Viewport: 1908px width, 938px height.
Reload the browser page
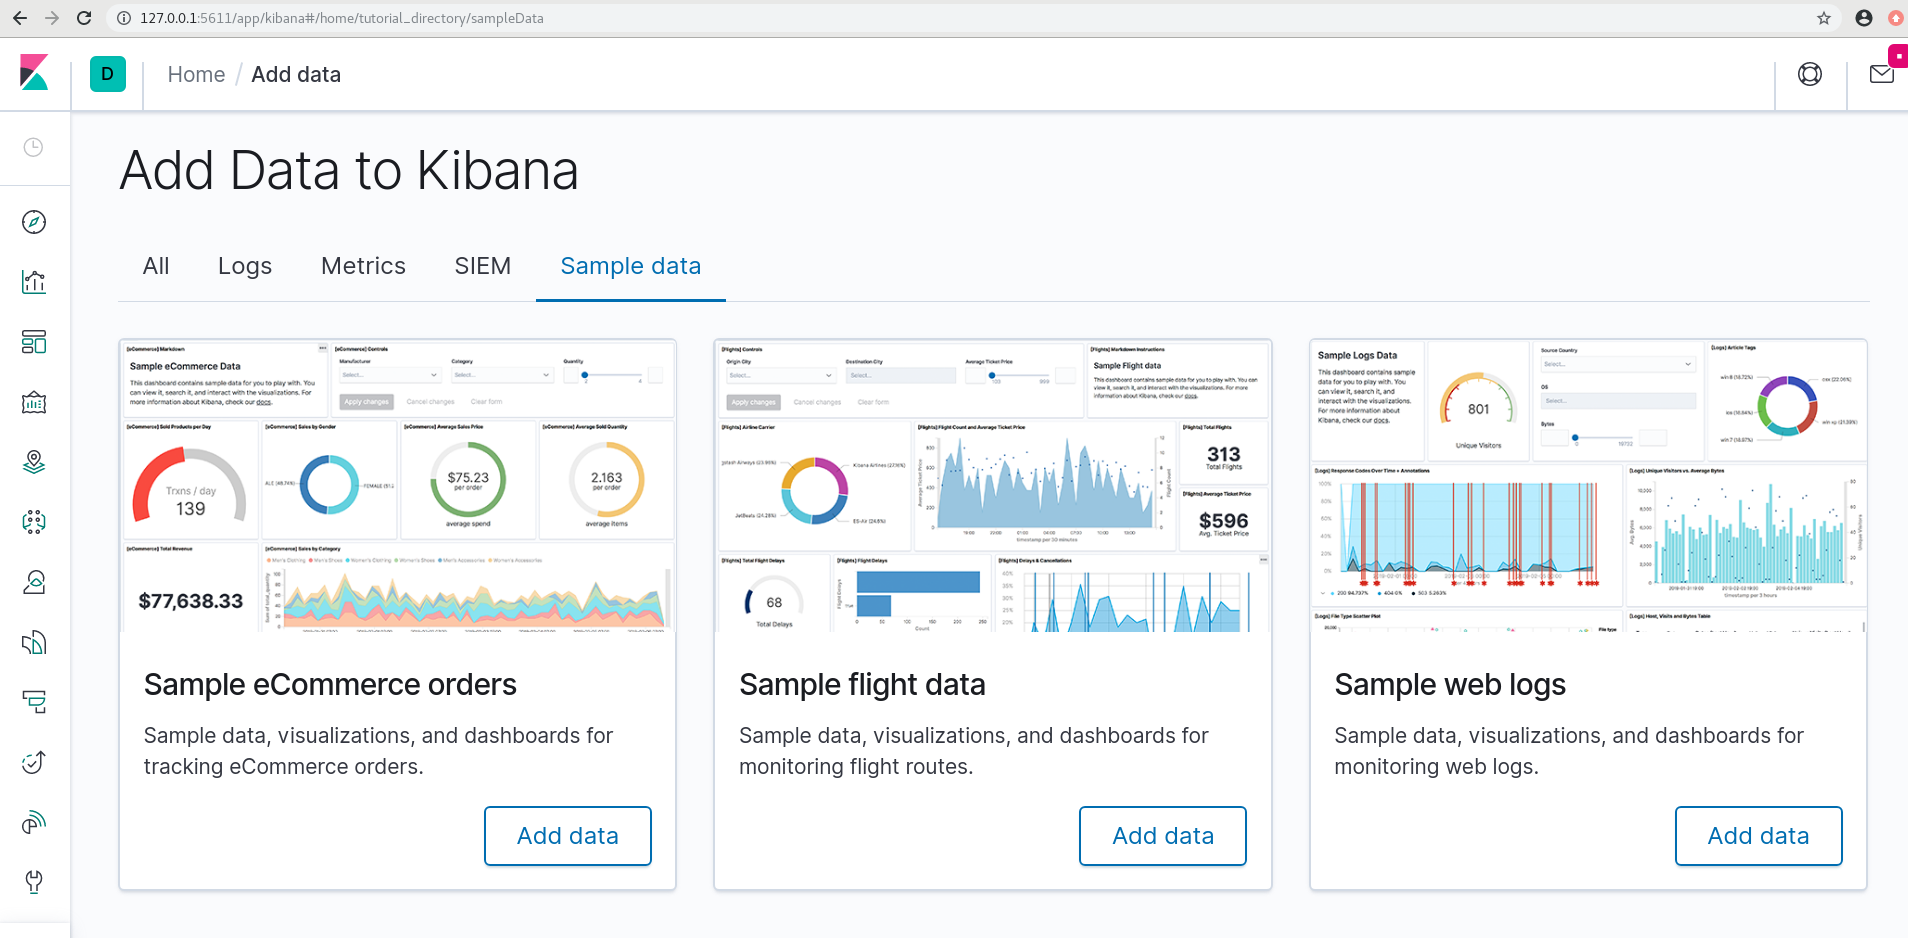(84, 18)
